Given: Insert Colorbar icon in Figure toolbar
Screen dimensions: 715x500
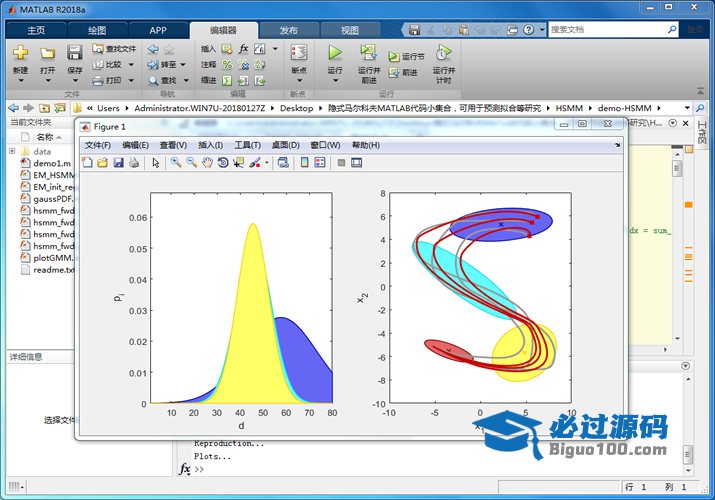Looking at the screenshot, I should pyautogui.click(x=305, y=163).
